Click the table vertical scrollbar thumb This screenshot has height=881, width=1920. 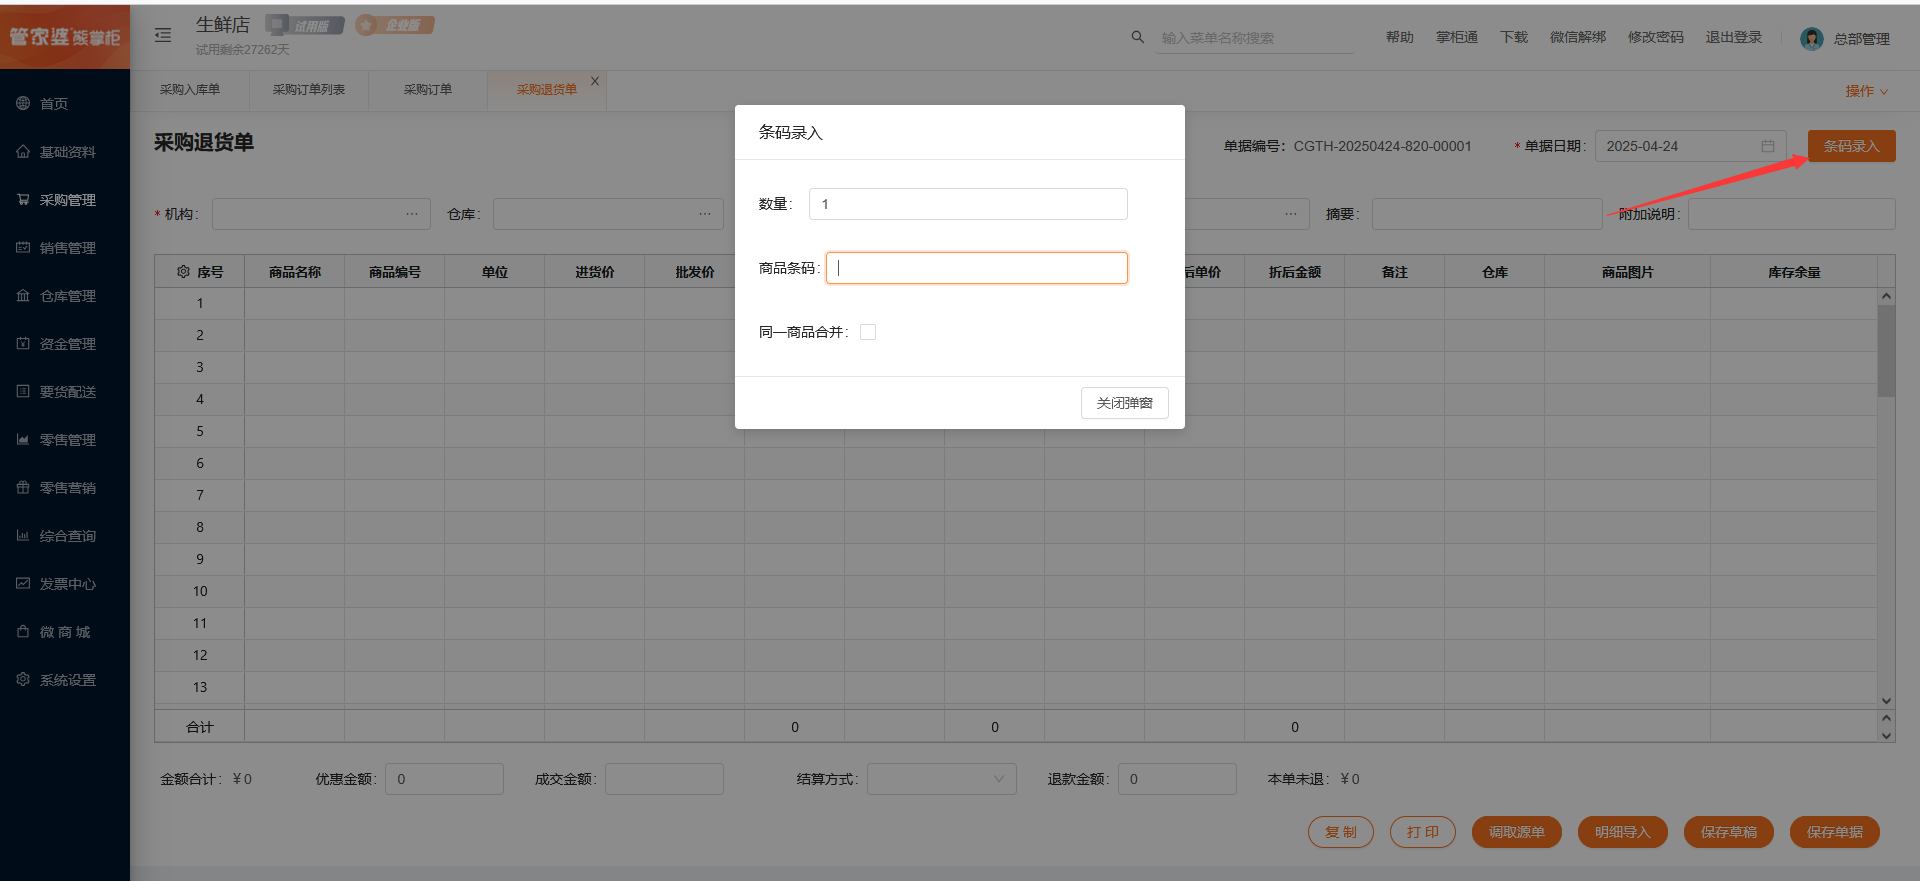tap(1886, 351)
